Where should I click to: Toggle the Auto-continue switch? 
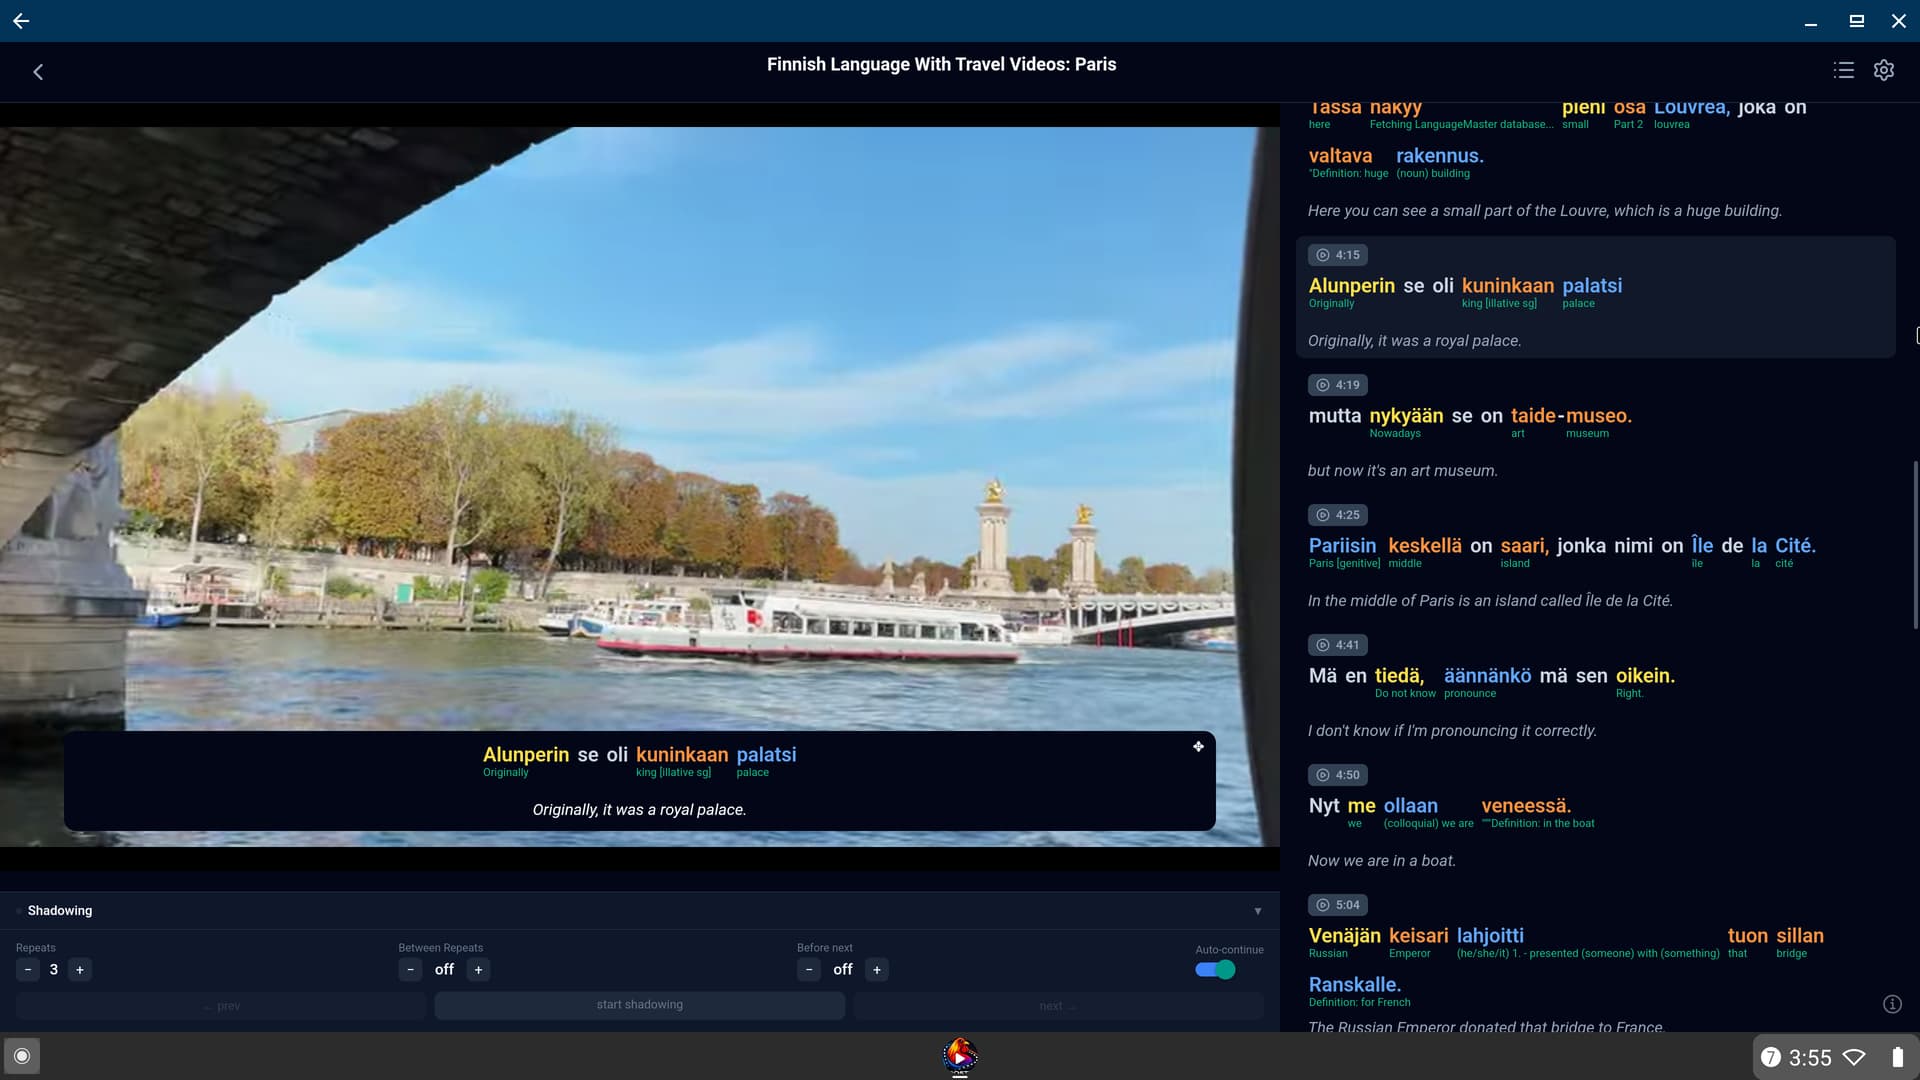1215,970
